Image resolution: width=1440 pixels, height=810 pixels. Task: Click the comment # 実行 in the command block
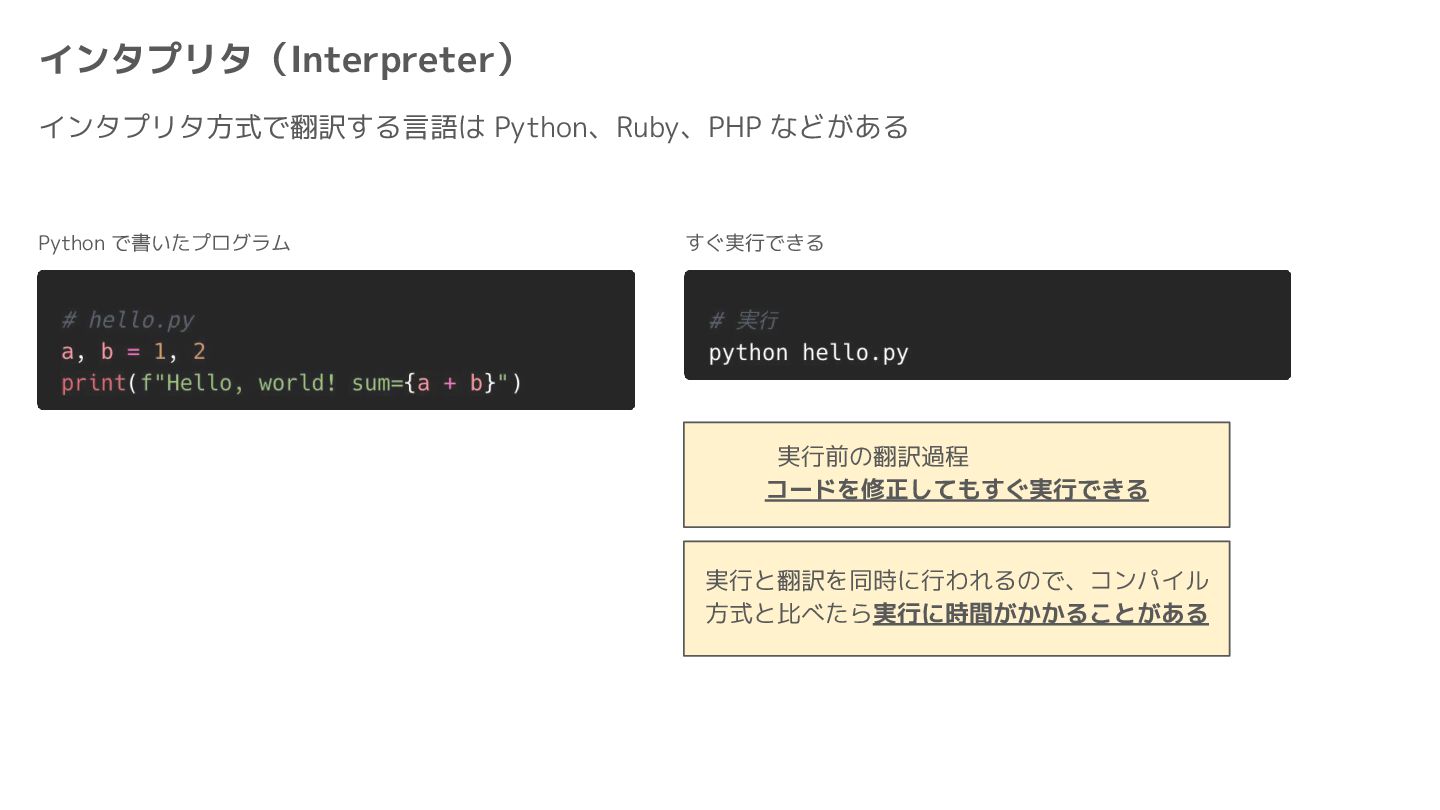pos(743,320)
